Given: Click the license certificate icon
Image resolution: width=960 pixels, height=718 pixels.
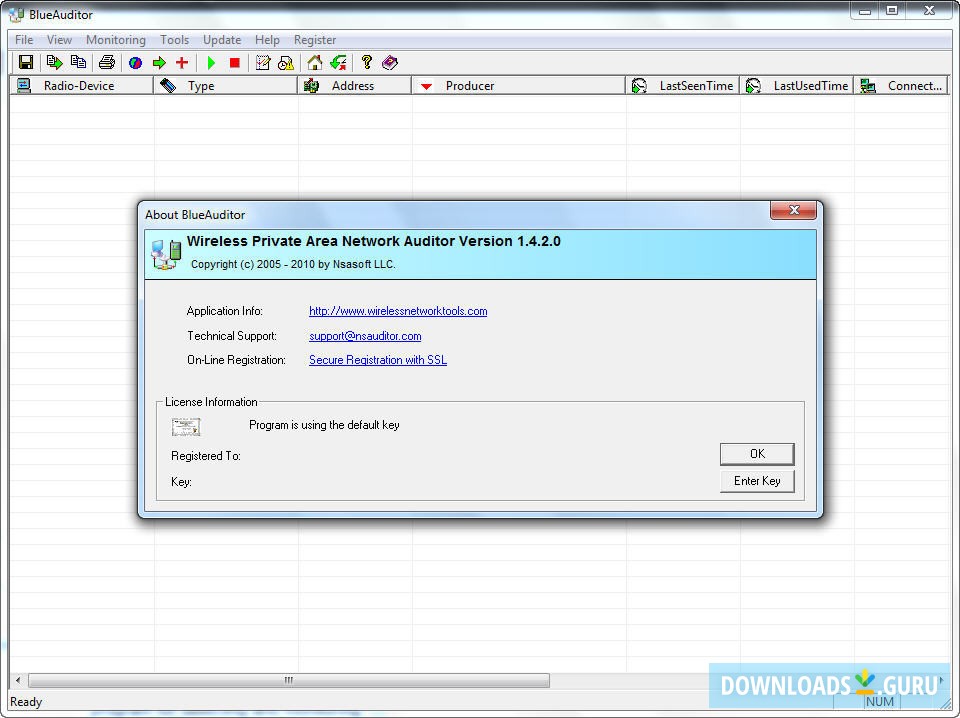Looking at the screenshot, I should [186, 427].
